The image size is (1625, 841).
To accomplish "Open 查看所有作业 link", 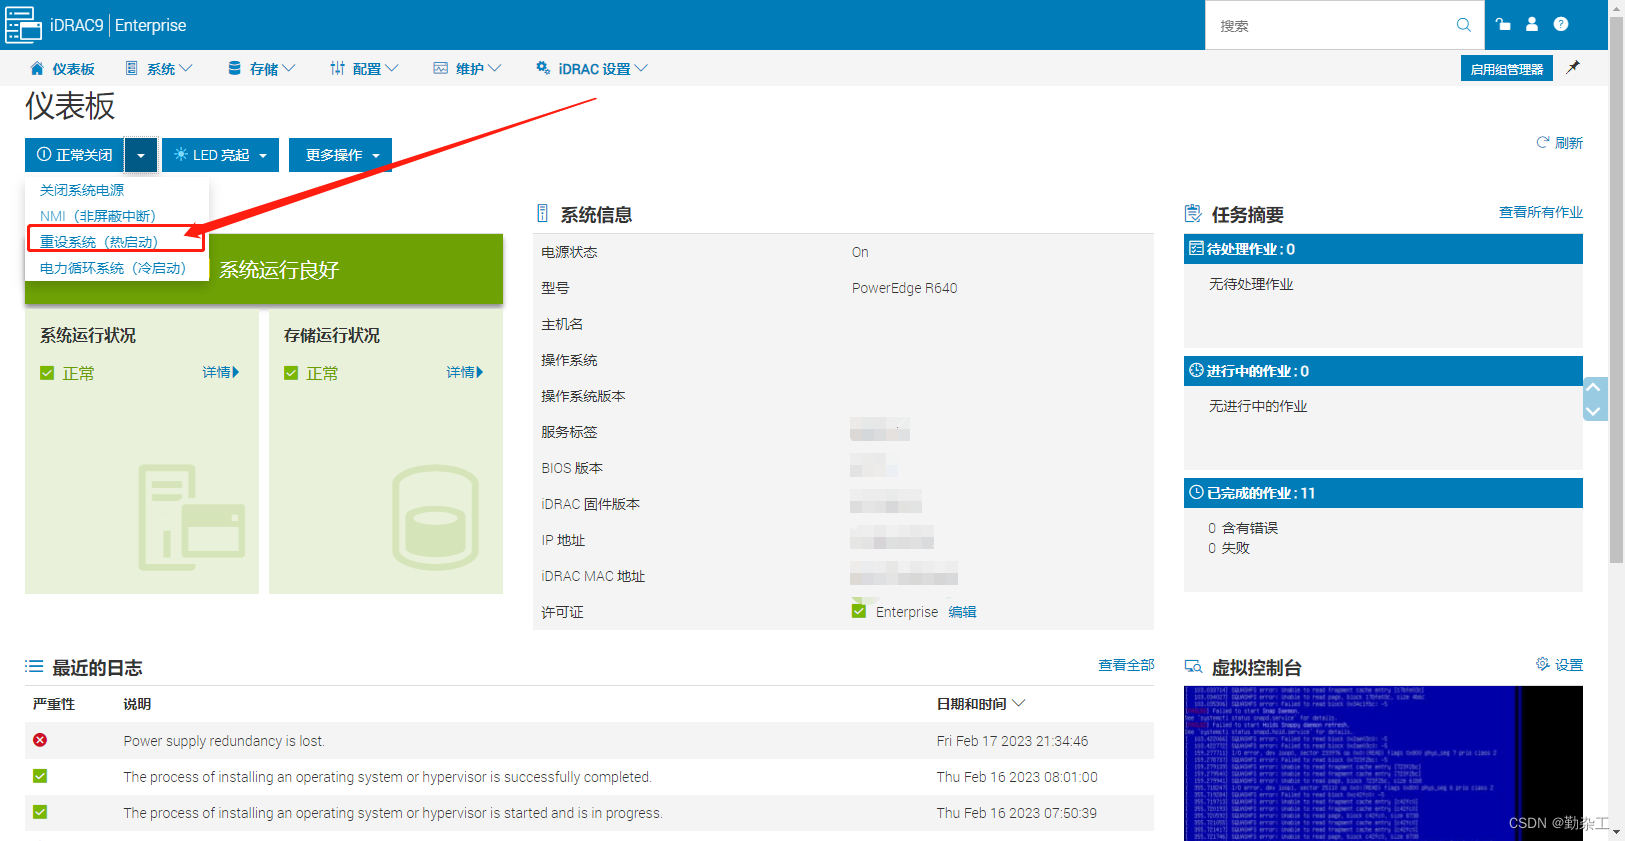I will [x=1540, y=212].
